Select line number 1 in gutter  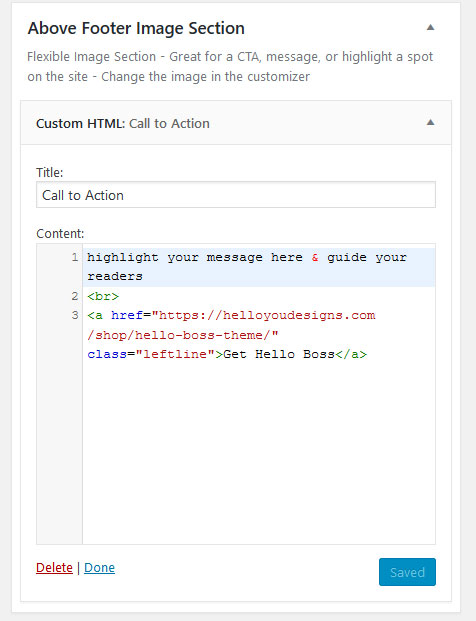coord(75,258)
